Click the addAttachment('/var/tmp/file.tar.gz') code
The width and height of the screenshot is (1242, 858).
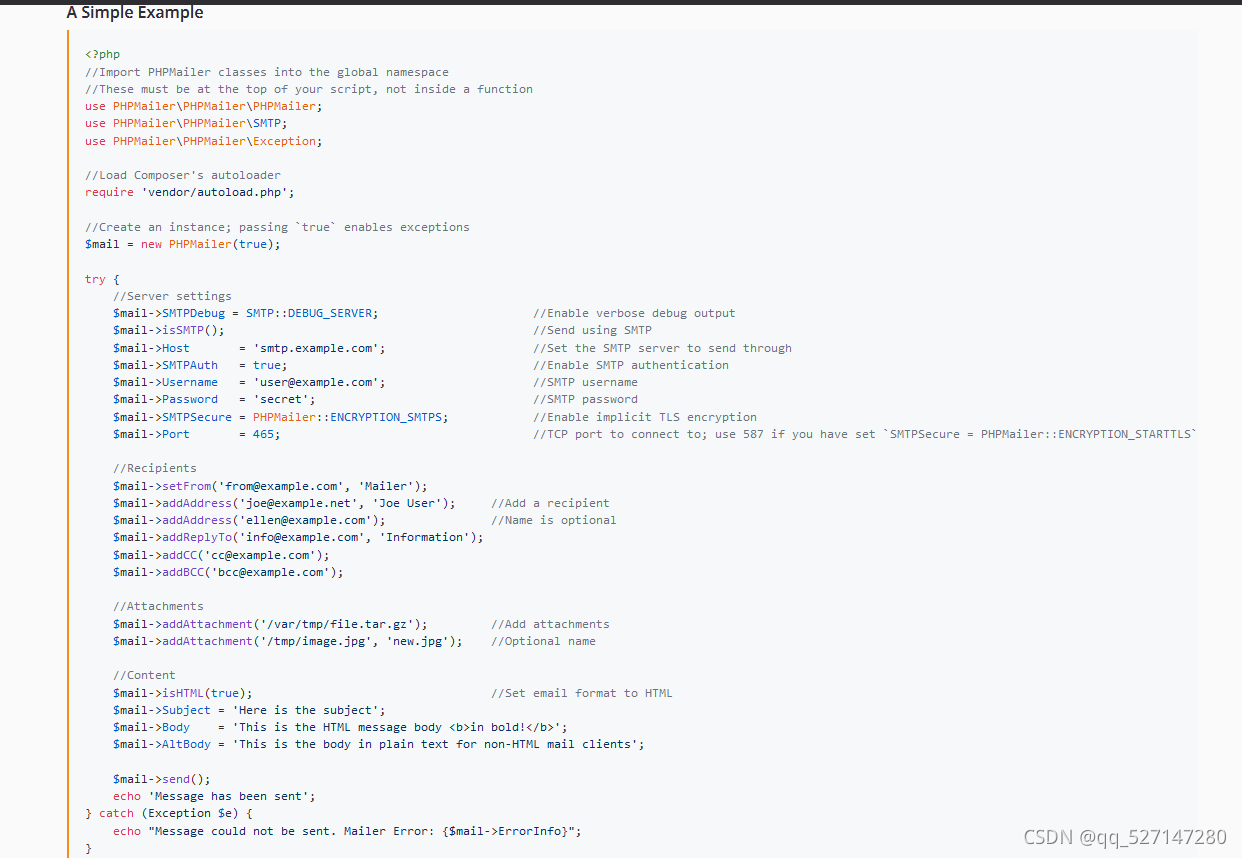270,624
